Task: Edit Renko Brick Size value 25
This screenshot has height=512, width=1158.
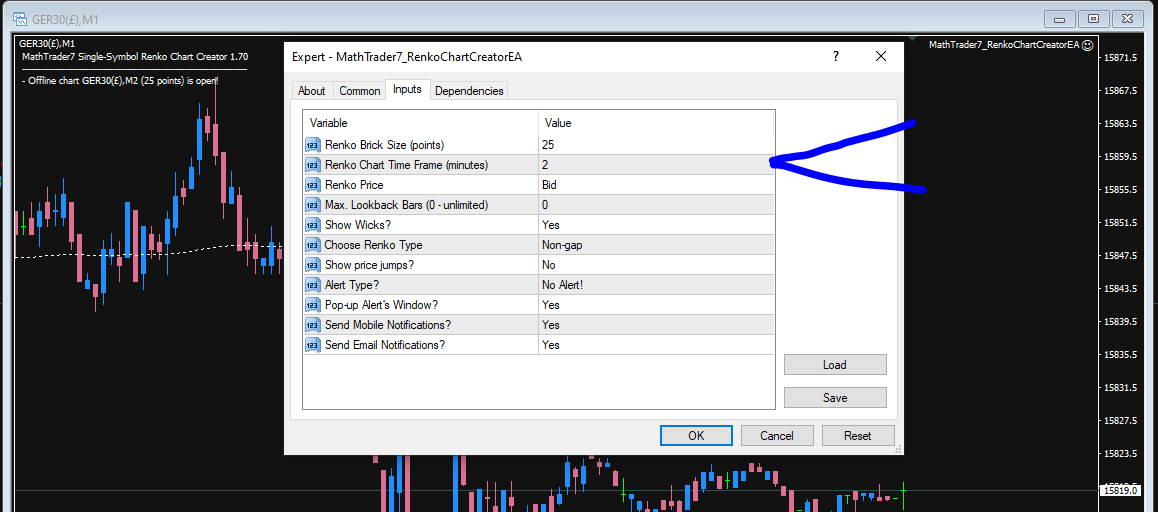Action: [656, 144]
